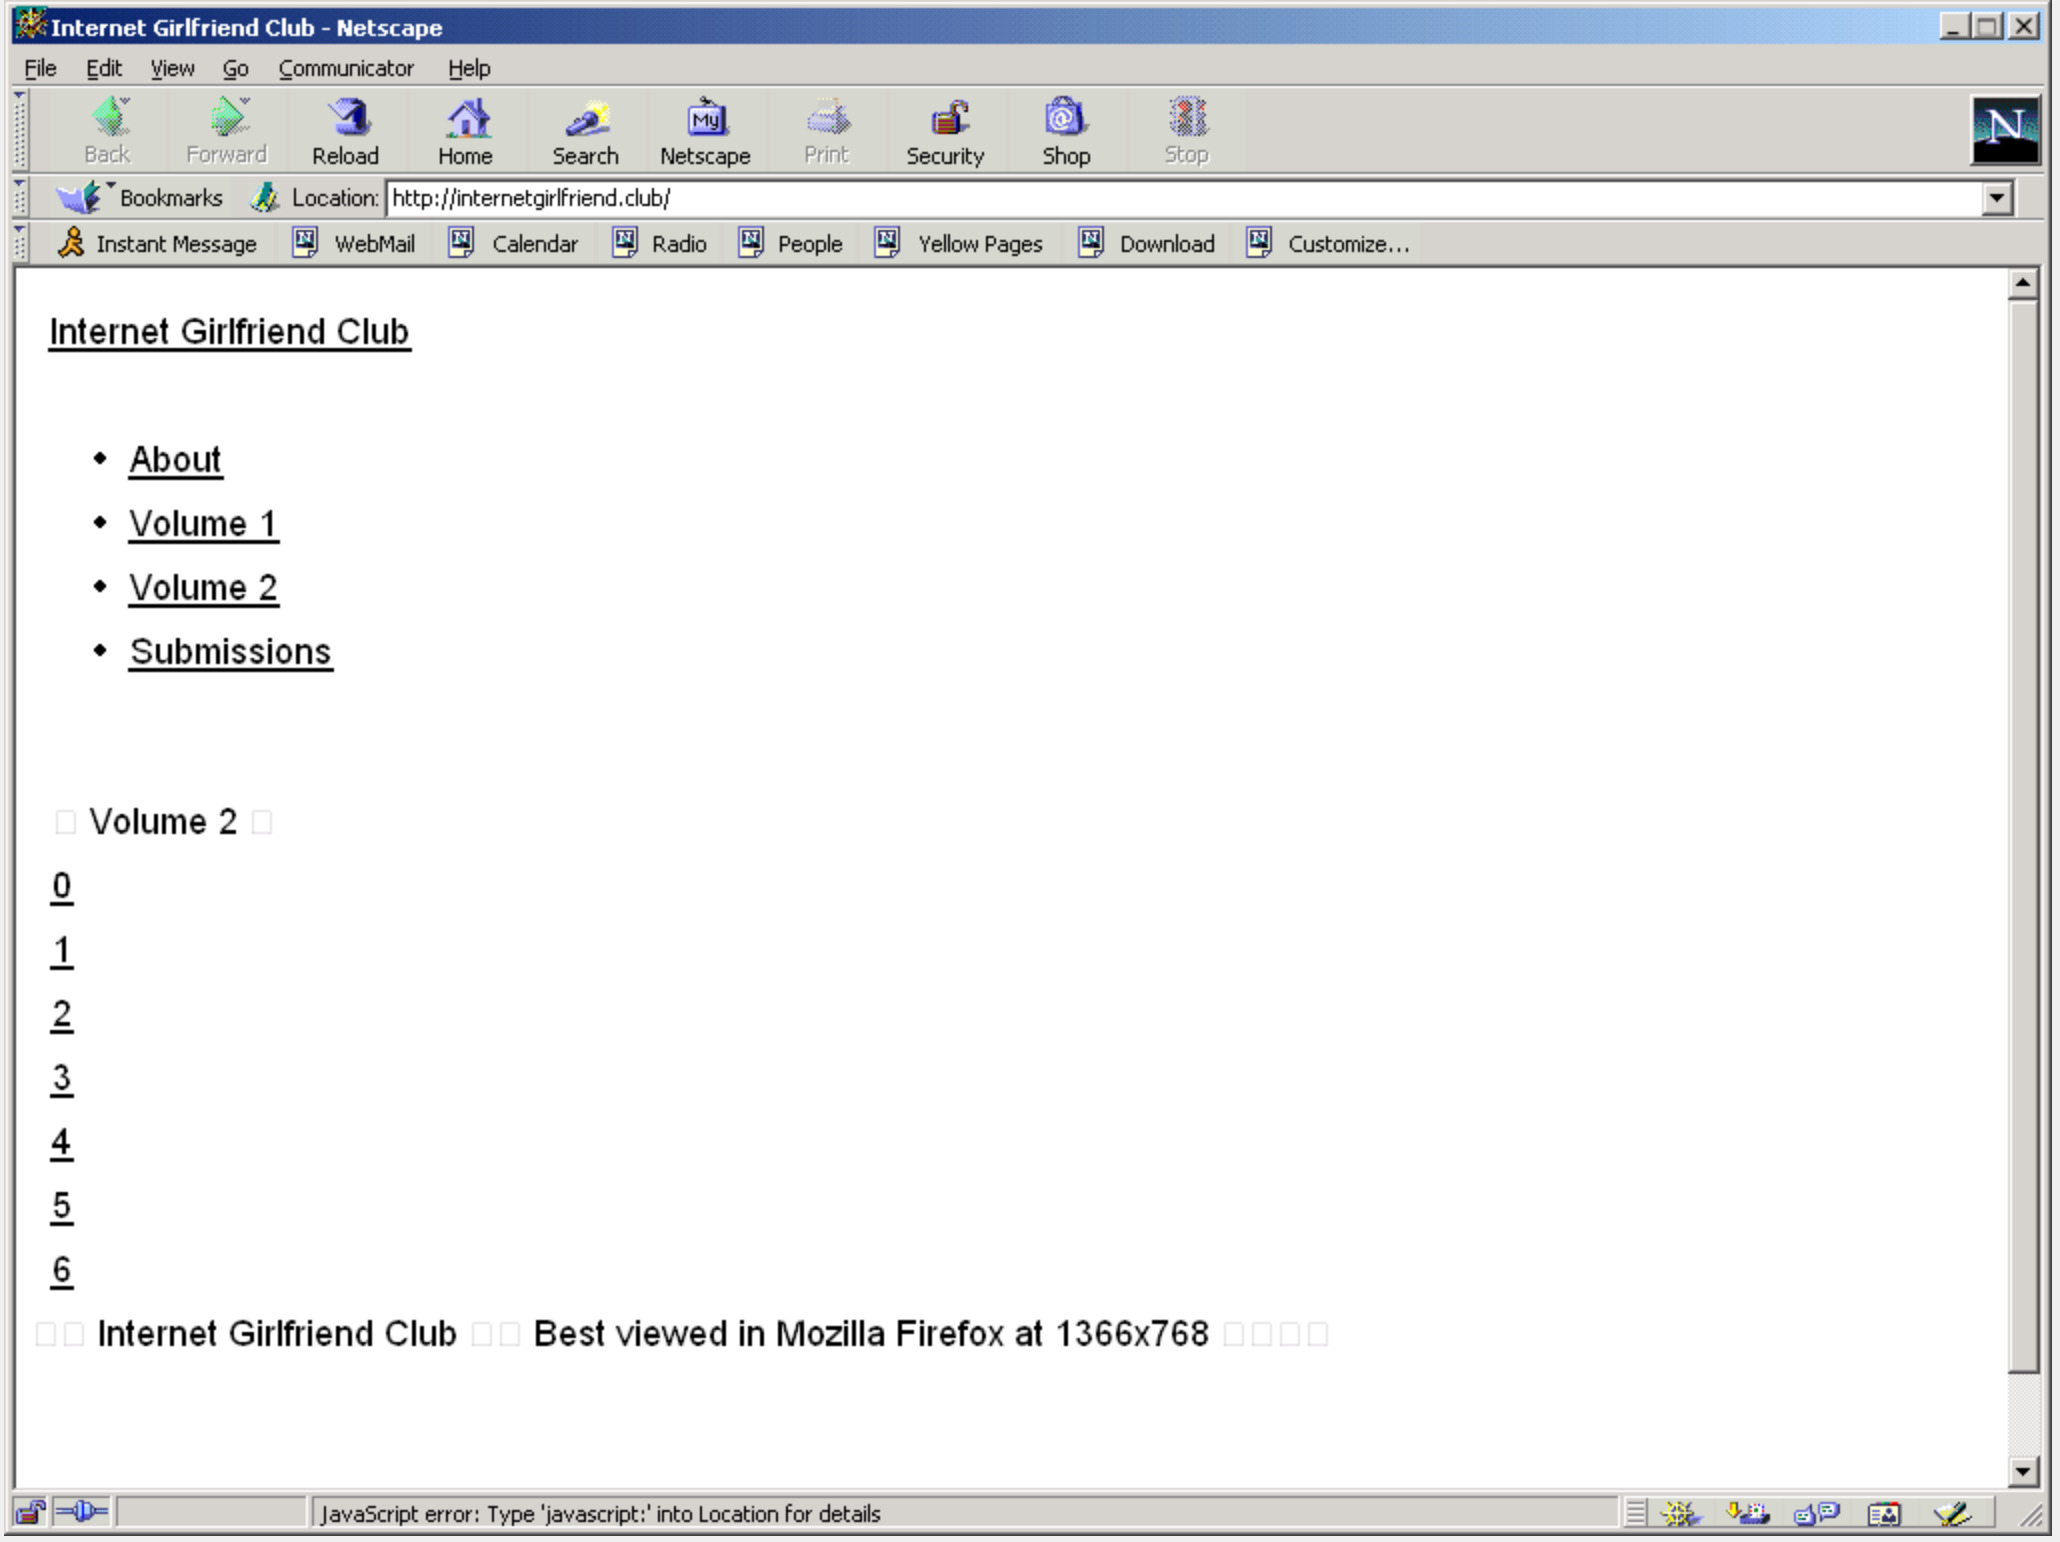Open the Instant Message shortcut

pos(157,244)
